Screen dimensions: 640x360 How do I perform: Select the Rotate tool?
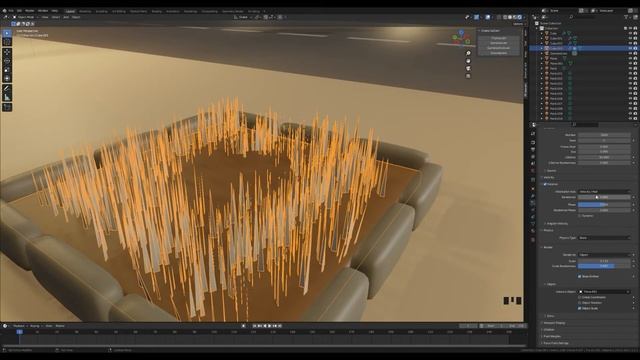pos(7,61)
